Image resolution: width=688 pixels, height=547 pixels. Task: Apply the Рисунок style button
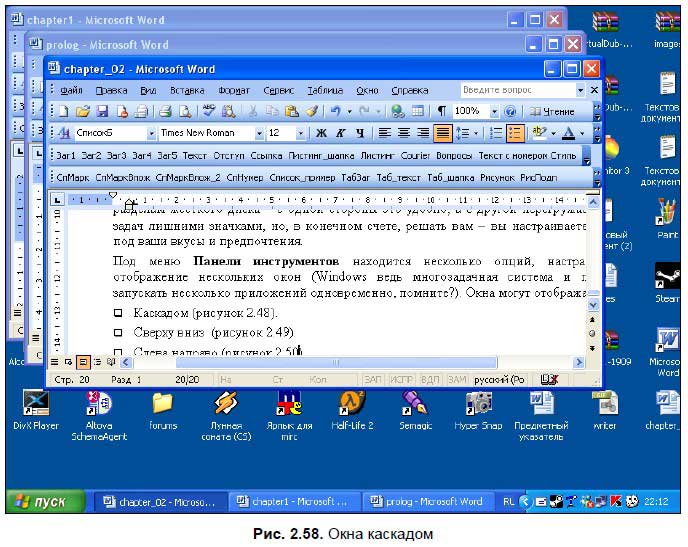click(x=497, y=178)
